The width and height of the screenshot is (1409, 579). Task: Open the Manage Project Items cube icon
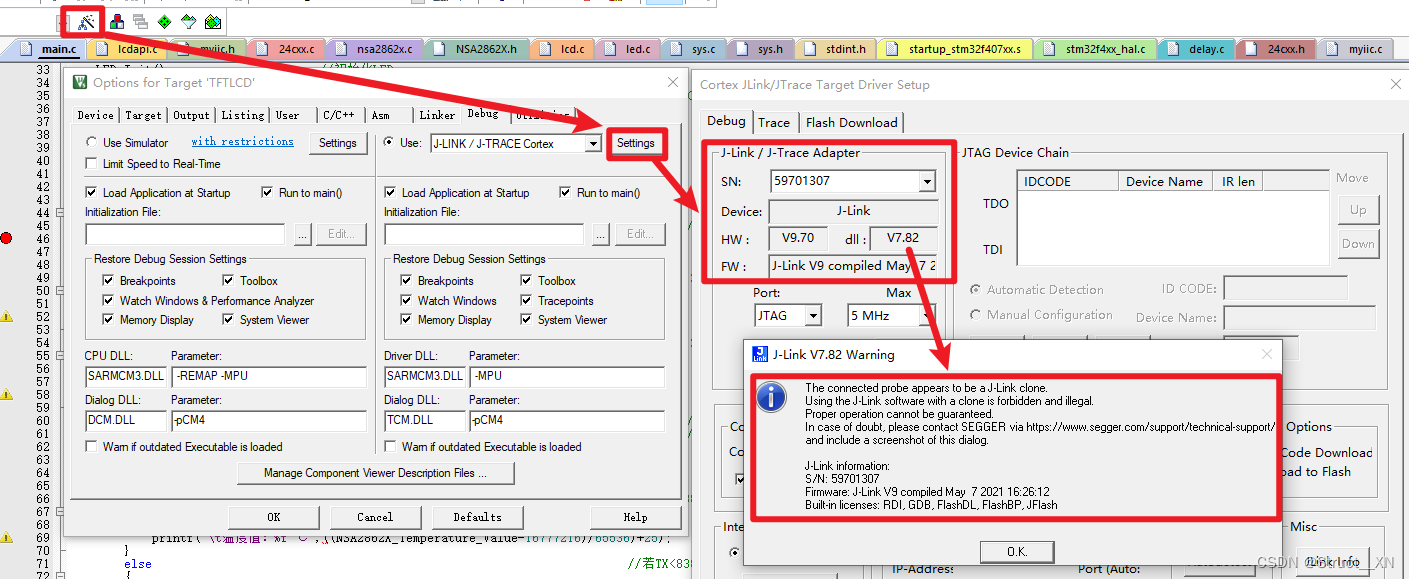(116, 20)
